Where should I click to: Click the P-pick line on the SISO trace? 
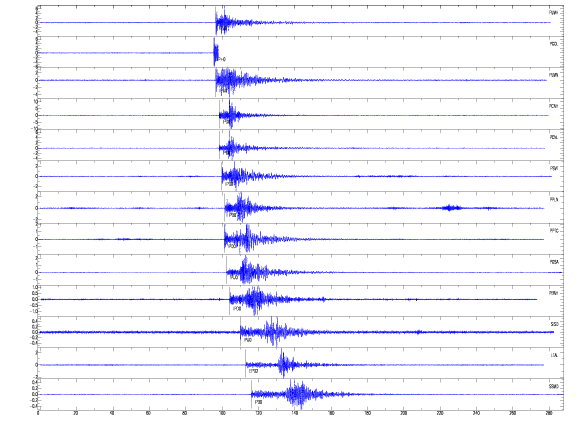[240, 332]
